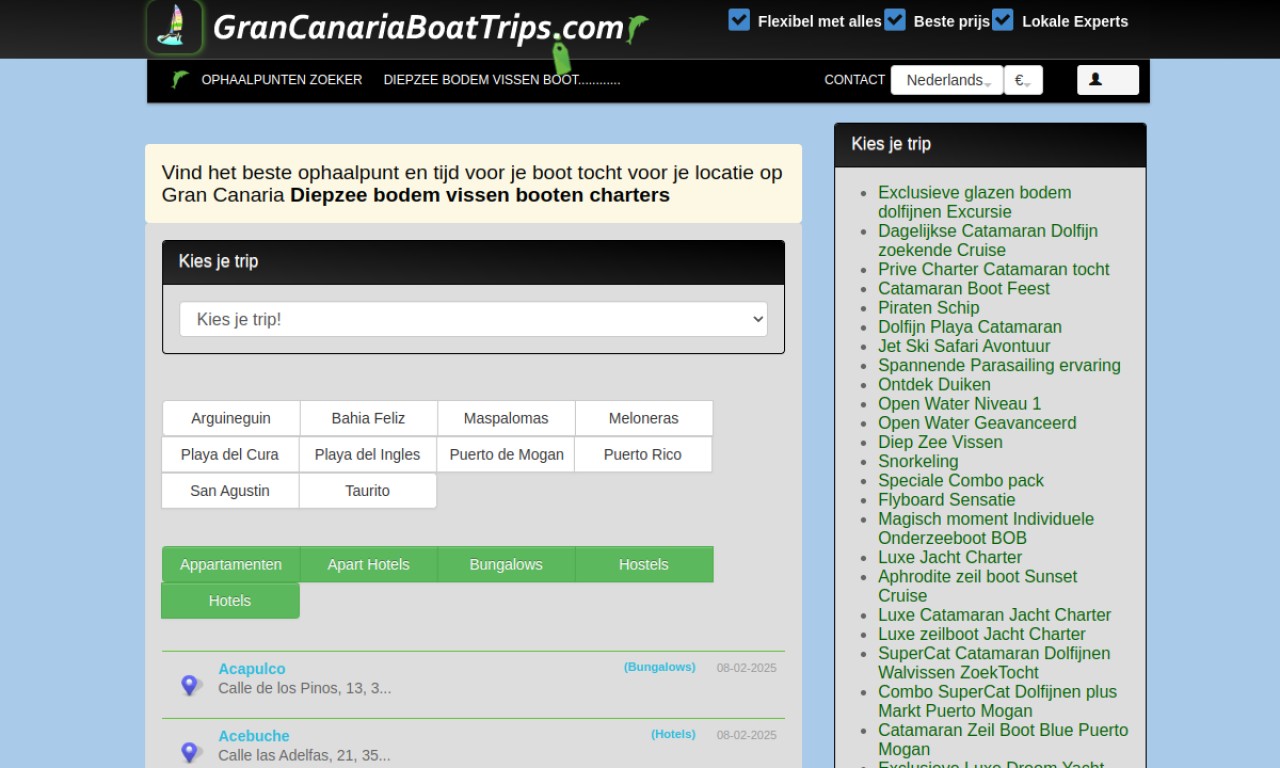Open the Ontdek Duiken link
1280x768 pixels.
[934, 384]
